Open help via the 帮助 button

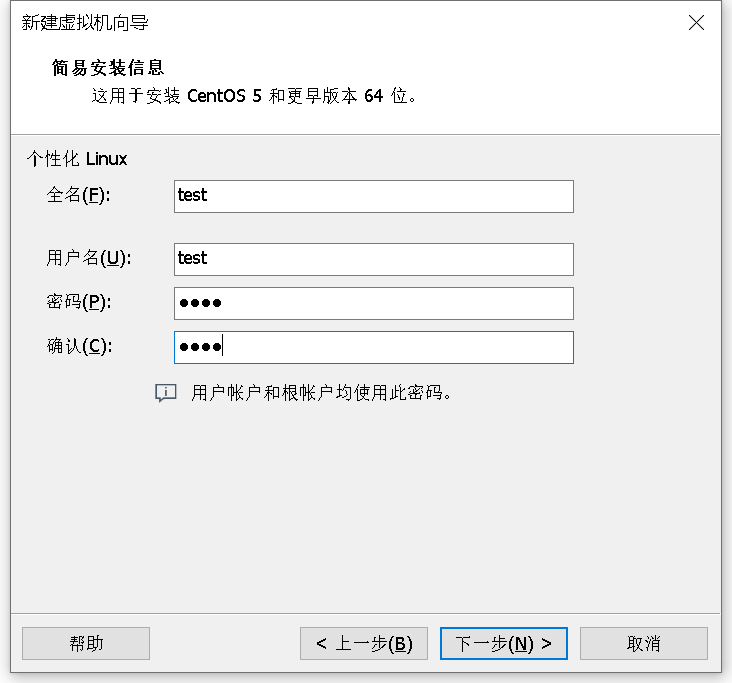click(86, 643)
